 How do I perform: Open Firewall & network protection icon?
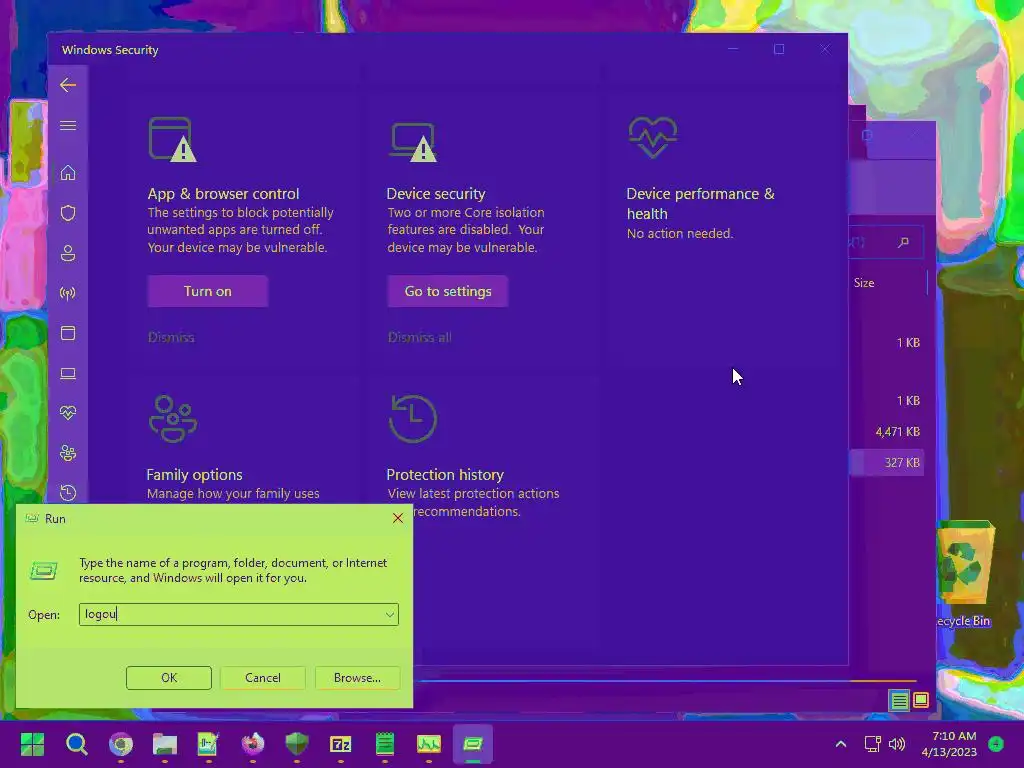(68, 293)
